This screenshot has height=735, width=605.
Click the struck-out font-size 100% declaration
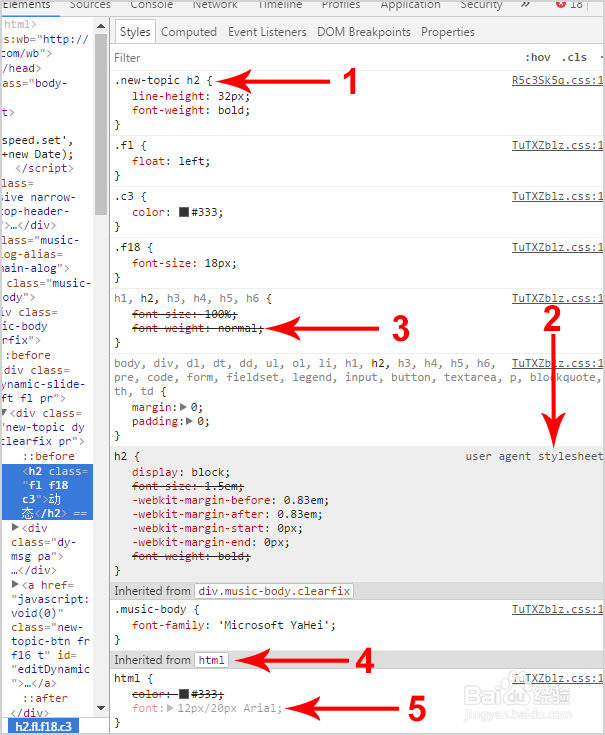pyautogui.click(x=184, y=314)
